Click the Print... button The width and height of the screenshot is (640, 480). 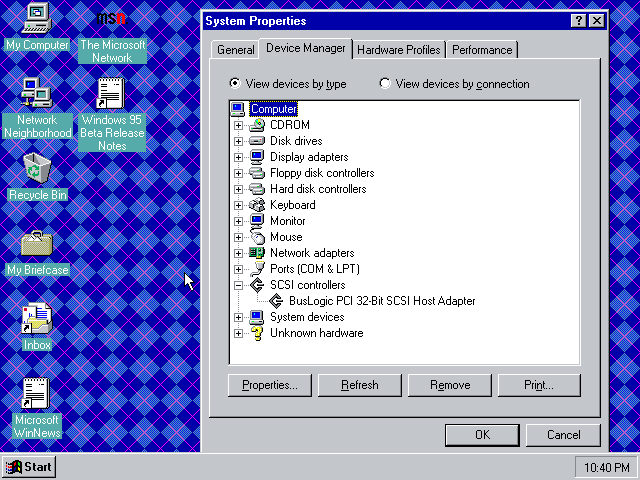[539, 385]
